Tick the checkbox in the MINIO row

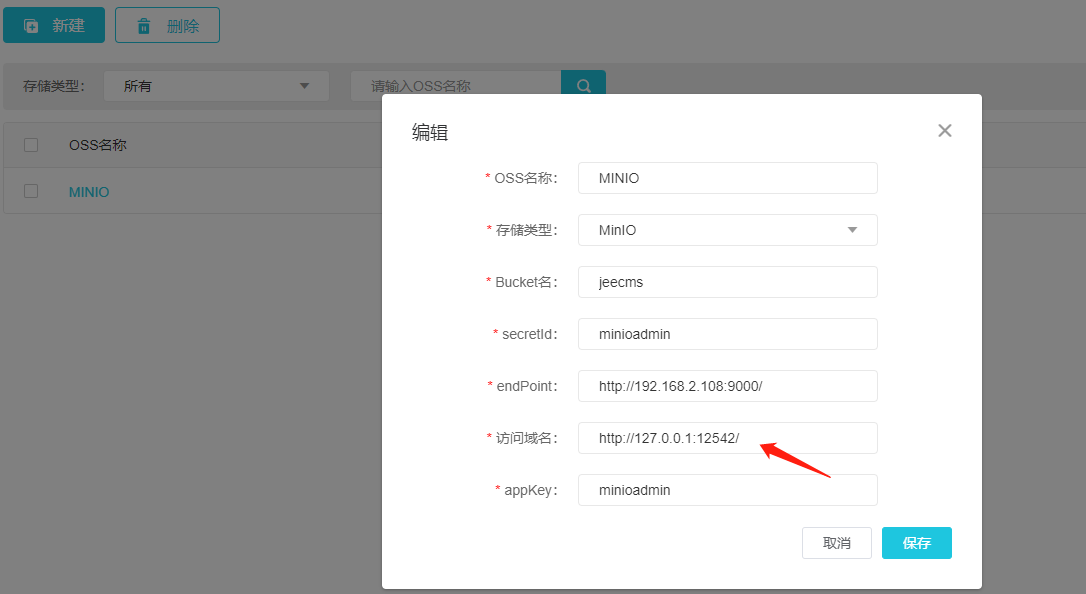[31, 191]
